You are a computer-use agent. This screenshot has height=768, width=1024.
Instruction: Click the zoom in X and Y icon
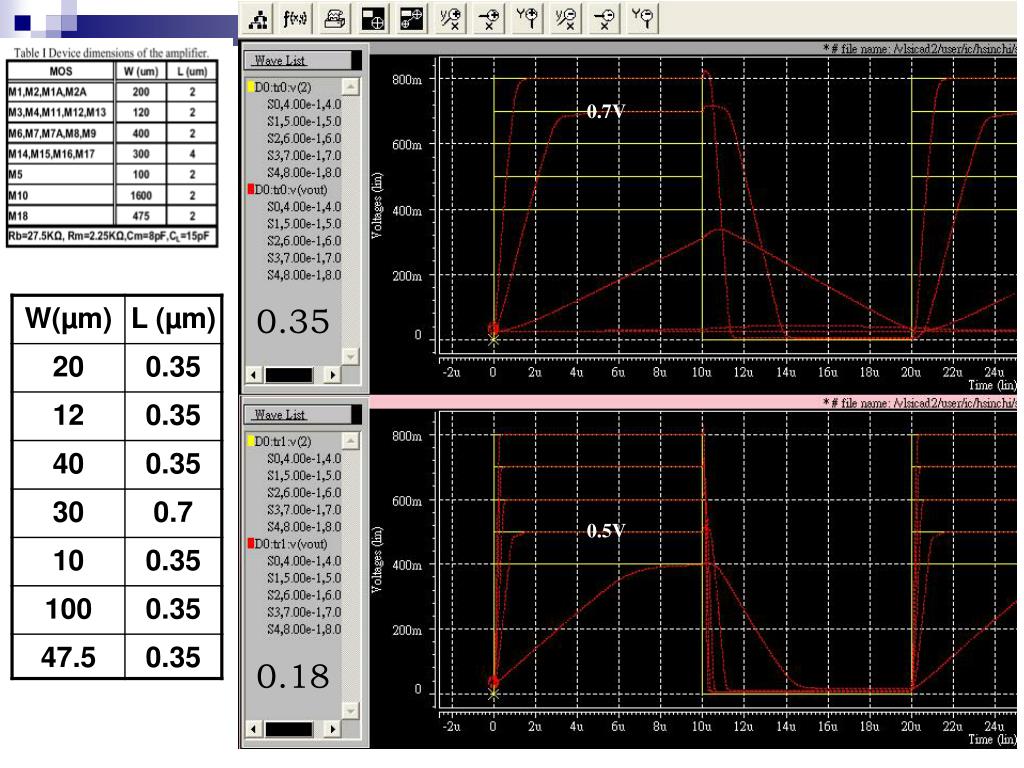[450, 19]
